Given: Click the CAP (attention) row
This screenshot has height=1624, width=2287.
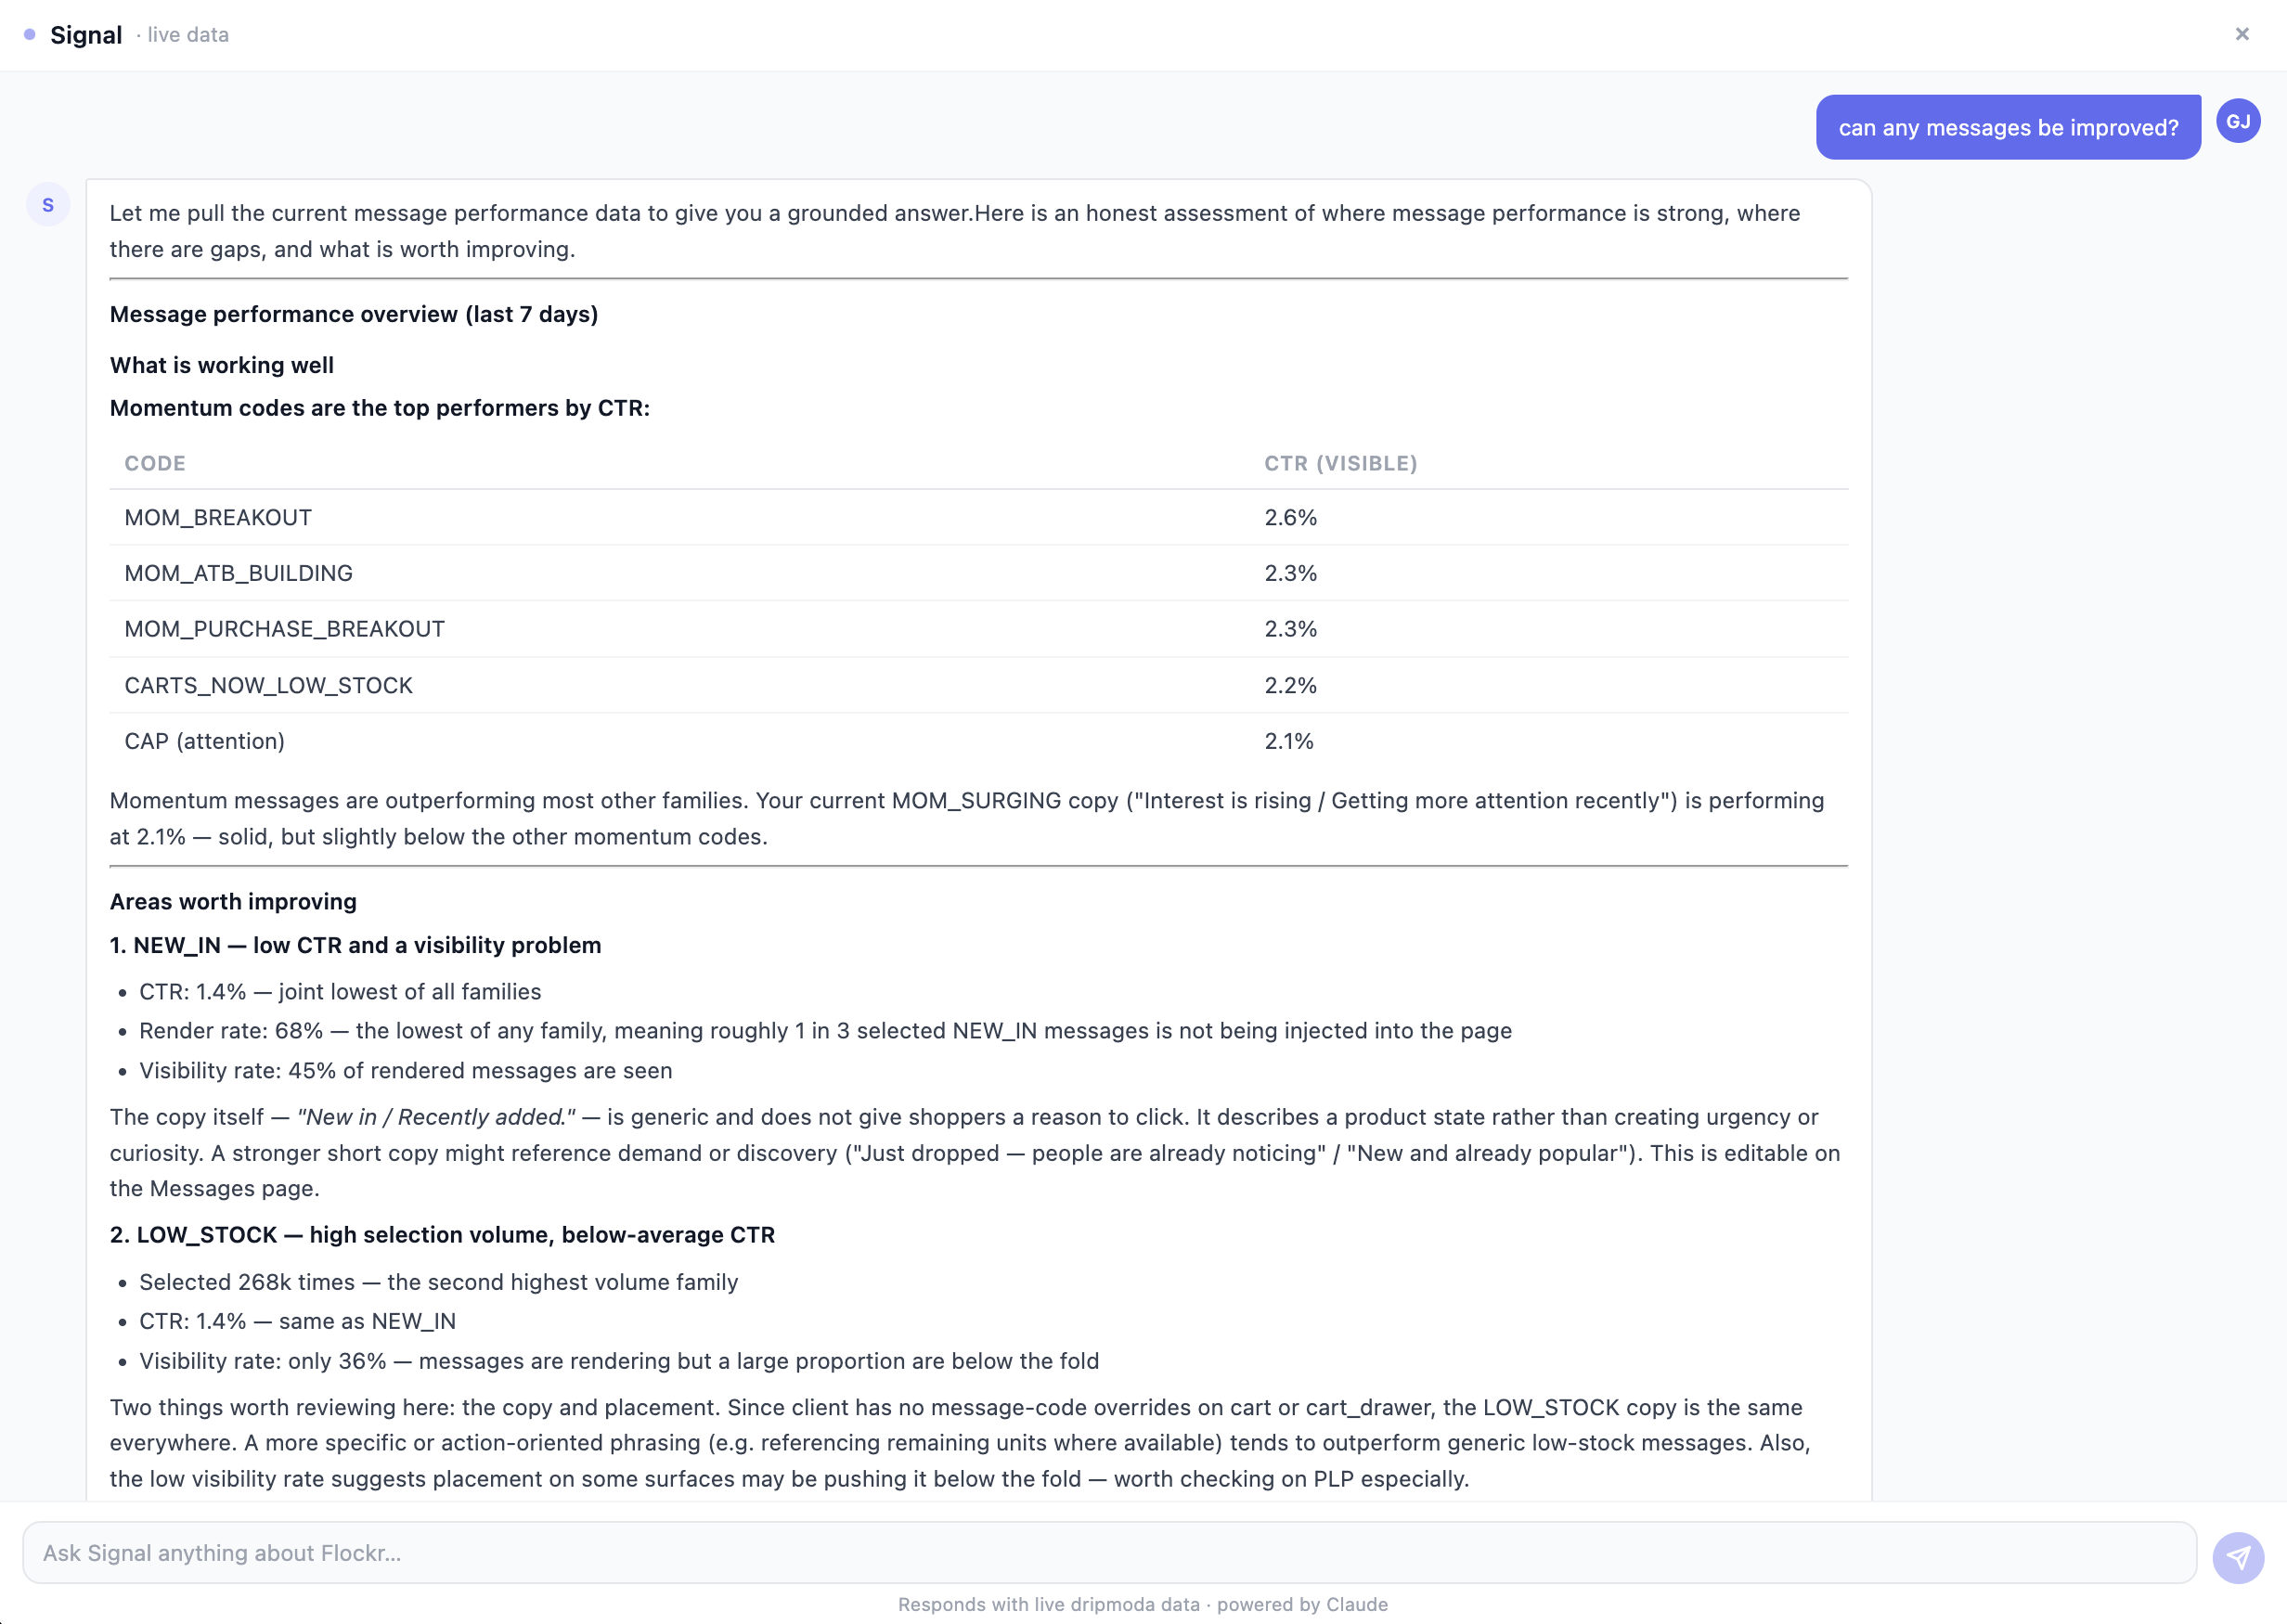Looking at the screenshot, I should pyautogui.click(x=204, y=740).
